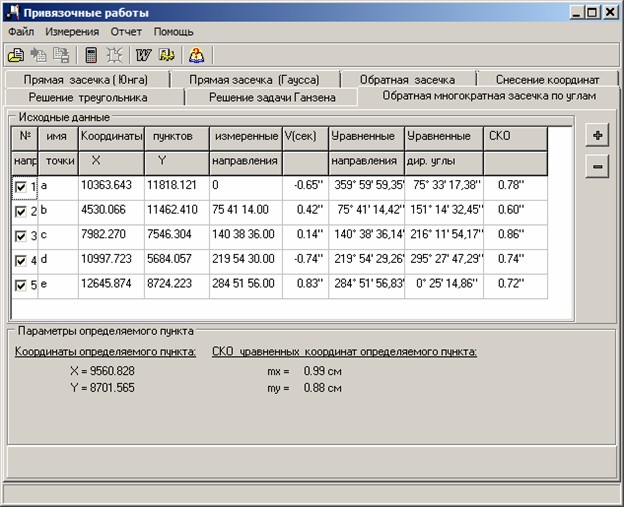Open the Измерения menu

(72, 32)
